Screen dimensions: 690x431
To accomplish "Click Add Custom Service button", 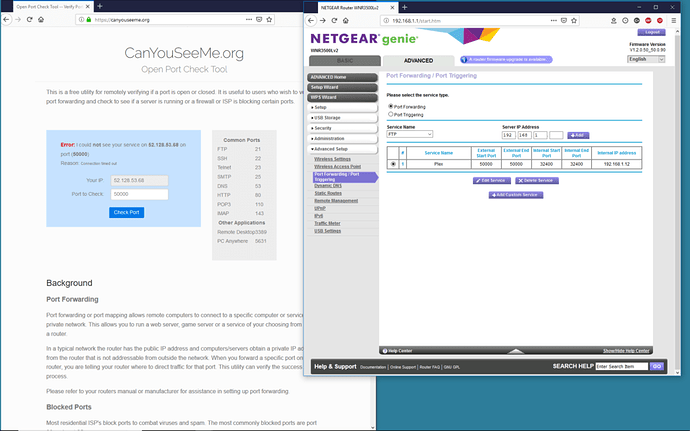I will coord(516,195).
